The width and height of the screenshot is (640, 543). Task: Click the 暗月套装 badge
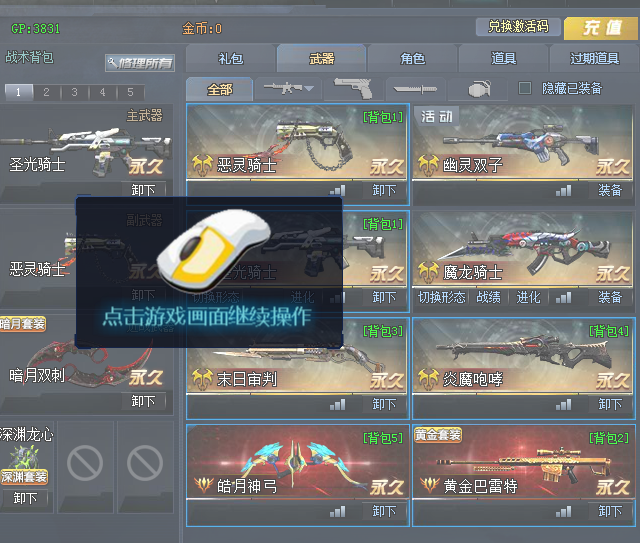coord(23,324)
